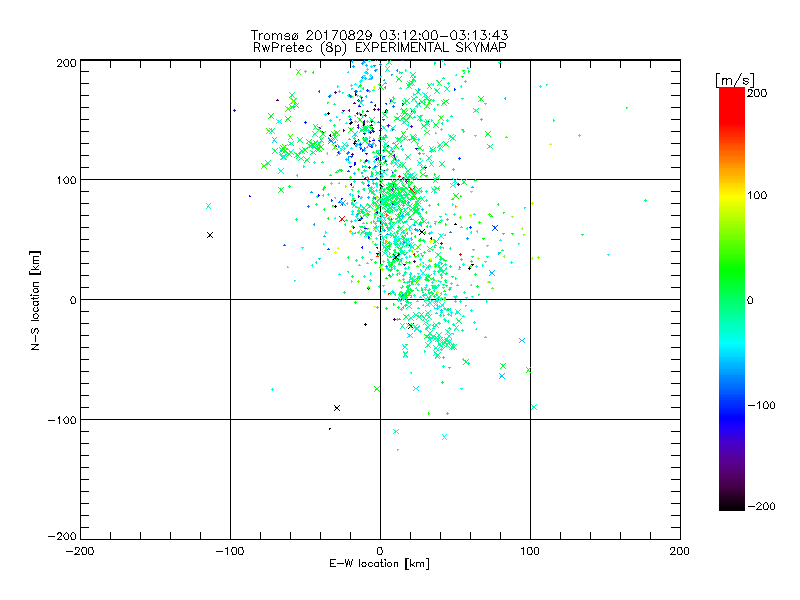Click the 'RwPretec (8p) EXPERIMENTAL SKYMAP' subtitle
The width and height of the screenshot is (800, 600).
380,48
